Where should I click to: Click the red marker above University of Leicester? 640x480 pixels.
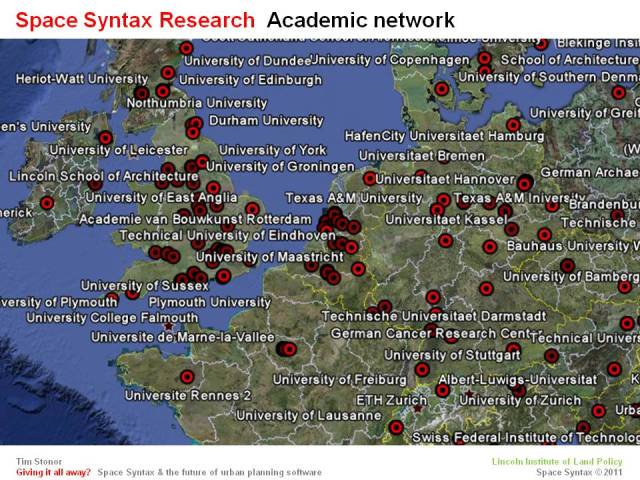point(103,139)
